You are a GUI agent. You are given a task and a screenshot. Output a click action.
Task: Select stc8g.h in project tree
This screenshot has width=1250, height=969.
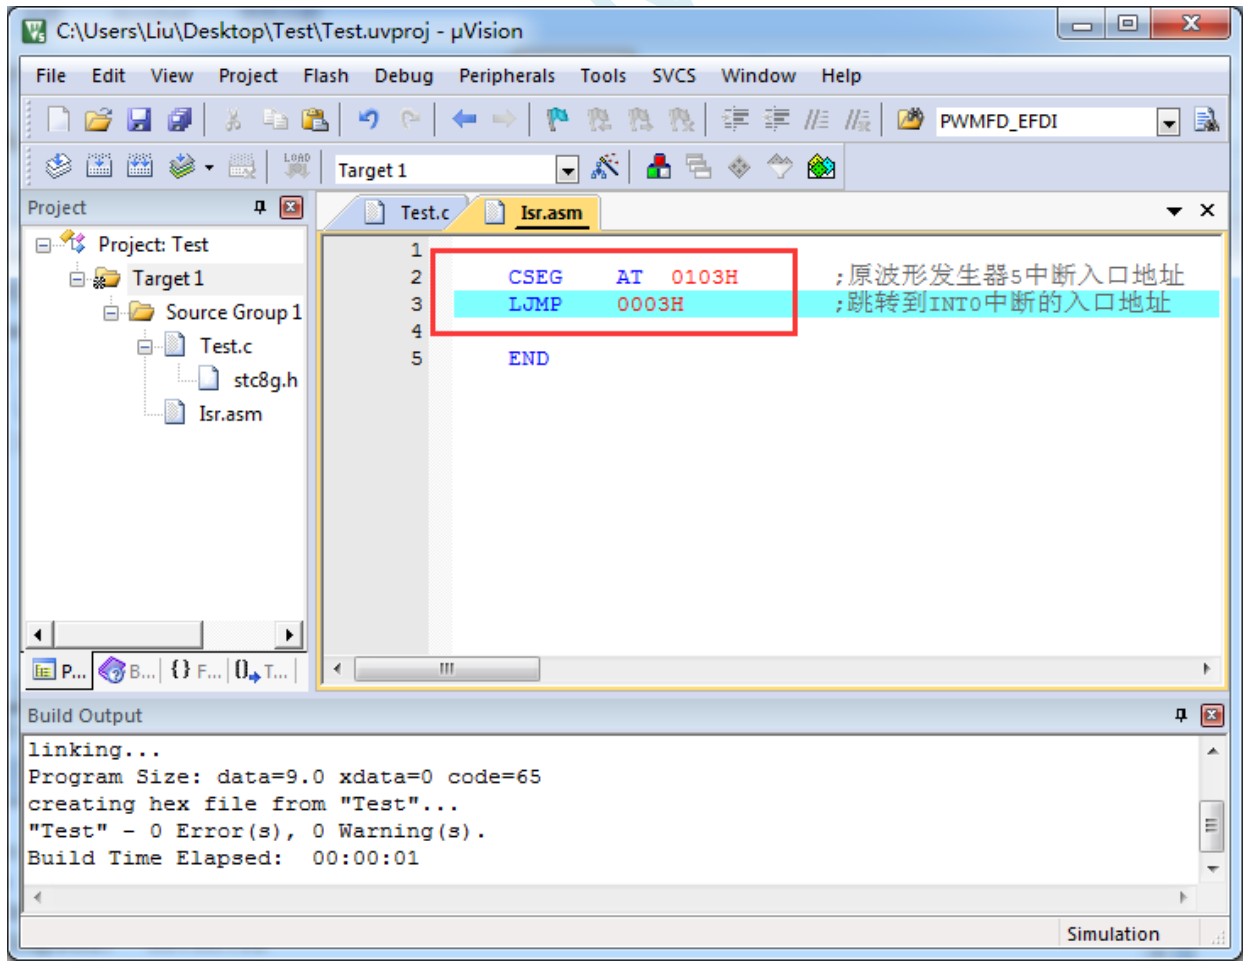click(265, 380)
